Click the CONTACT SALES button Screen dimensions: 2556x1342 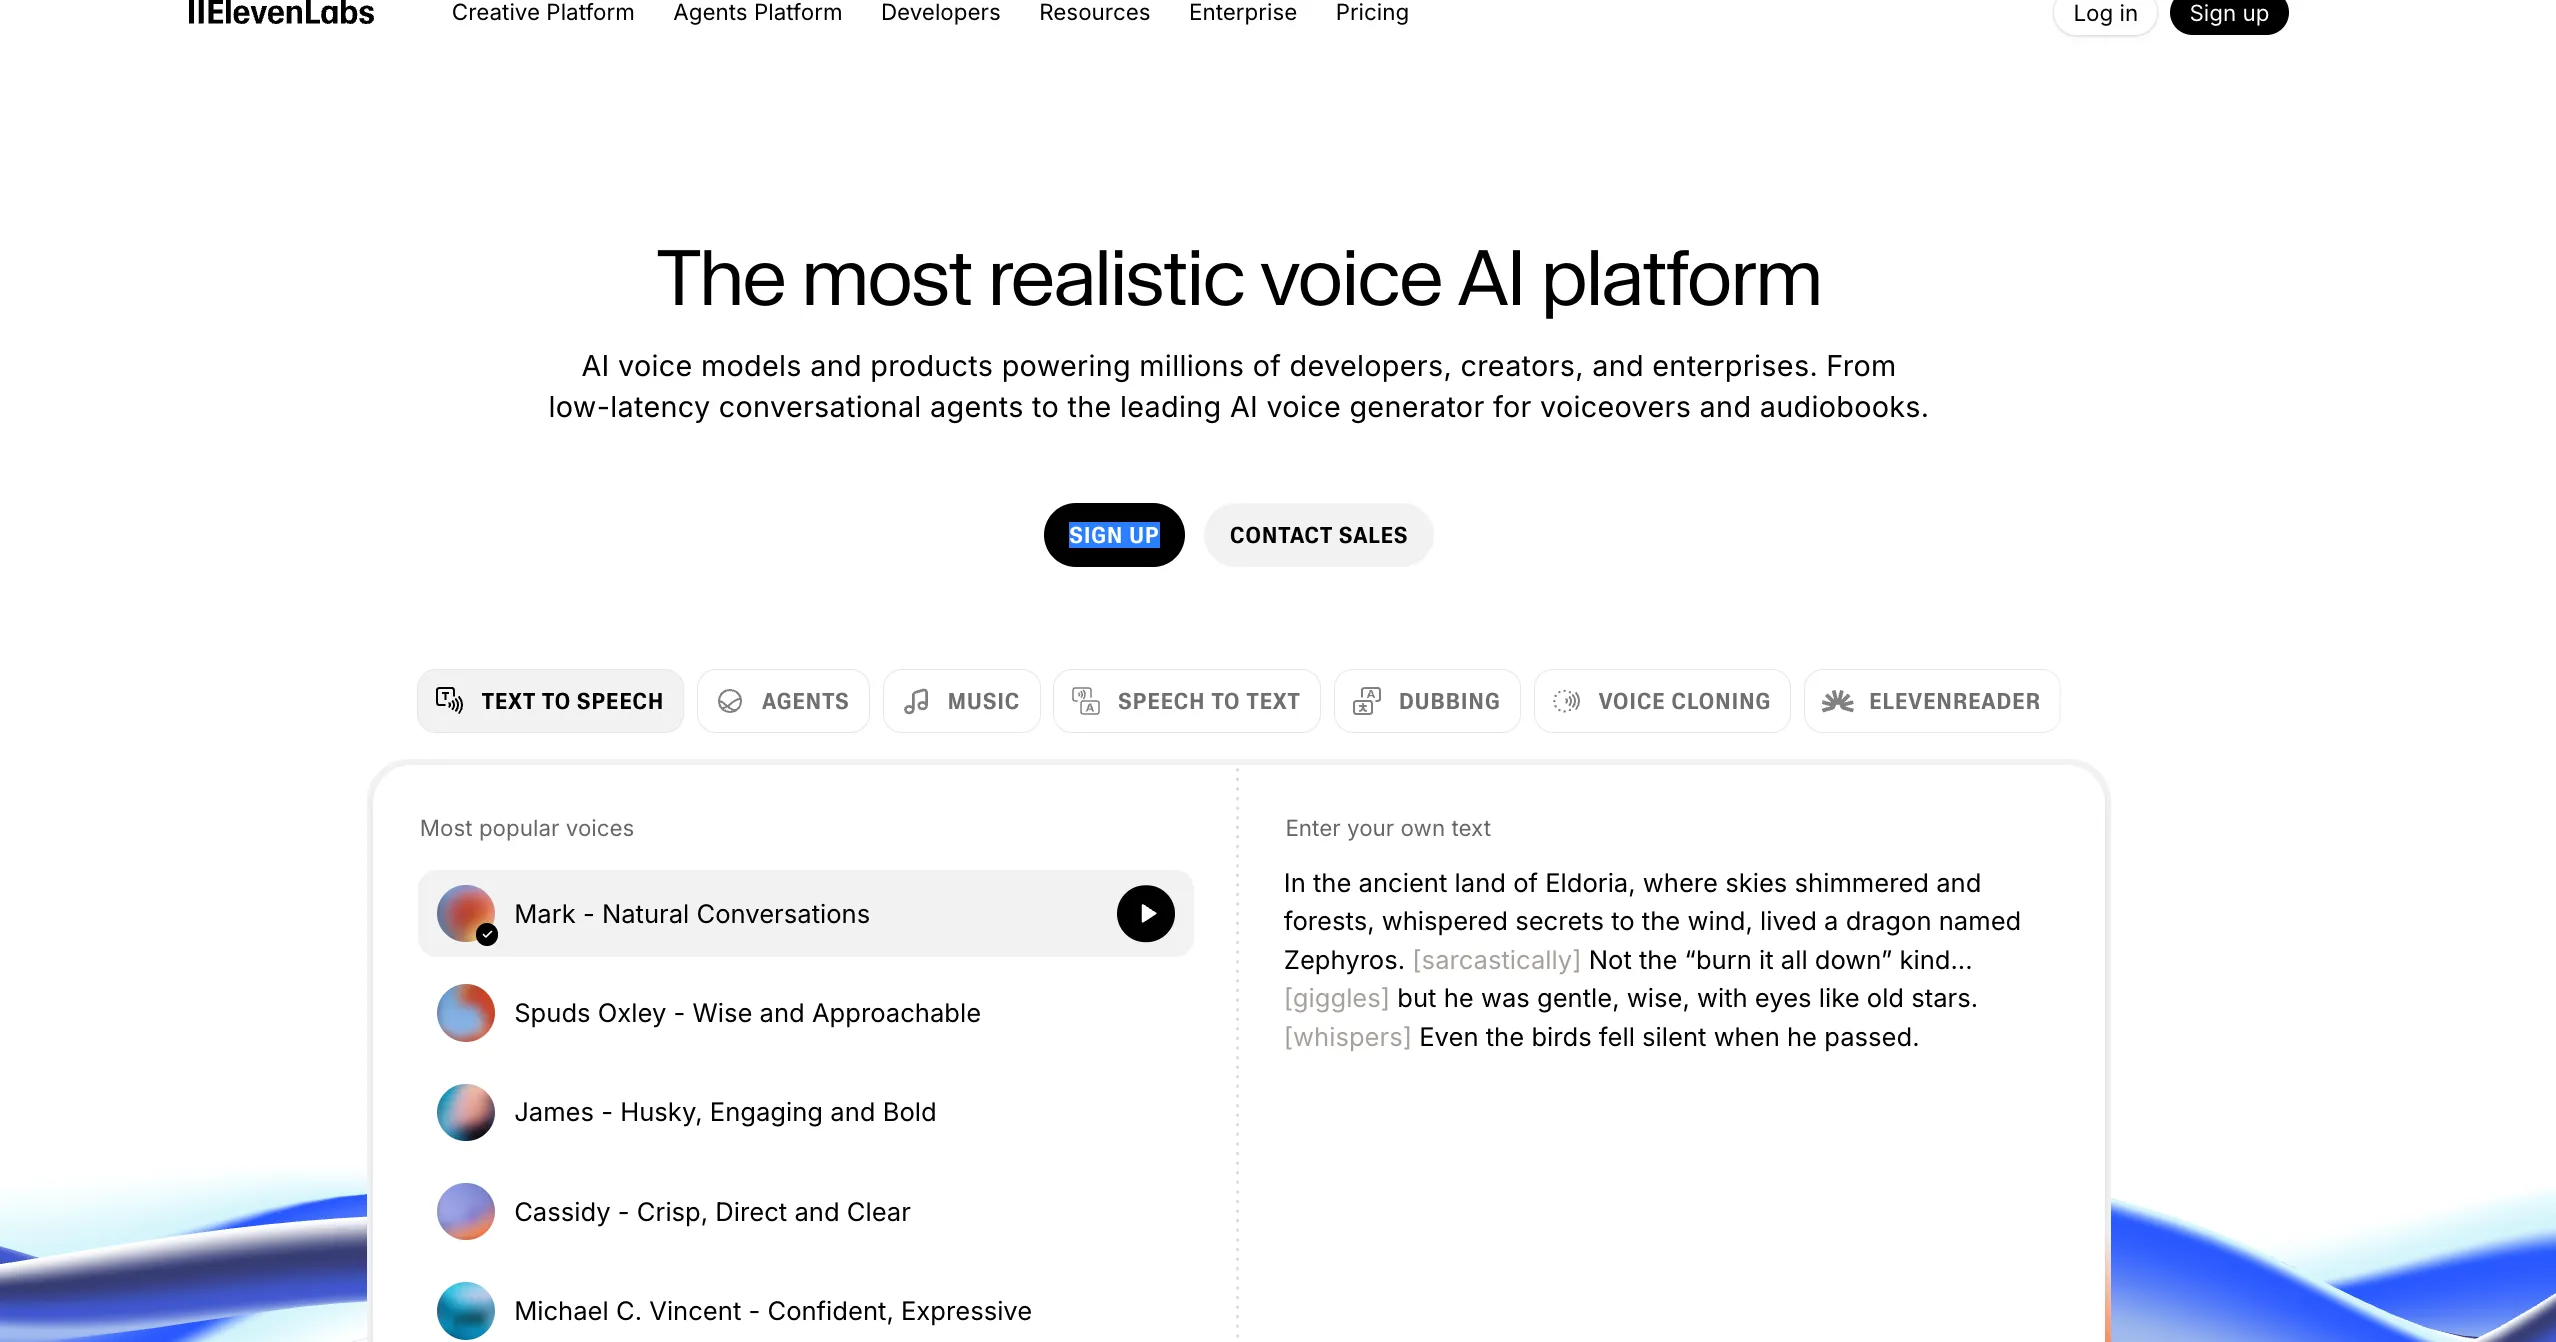[x=1317, y=535]
